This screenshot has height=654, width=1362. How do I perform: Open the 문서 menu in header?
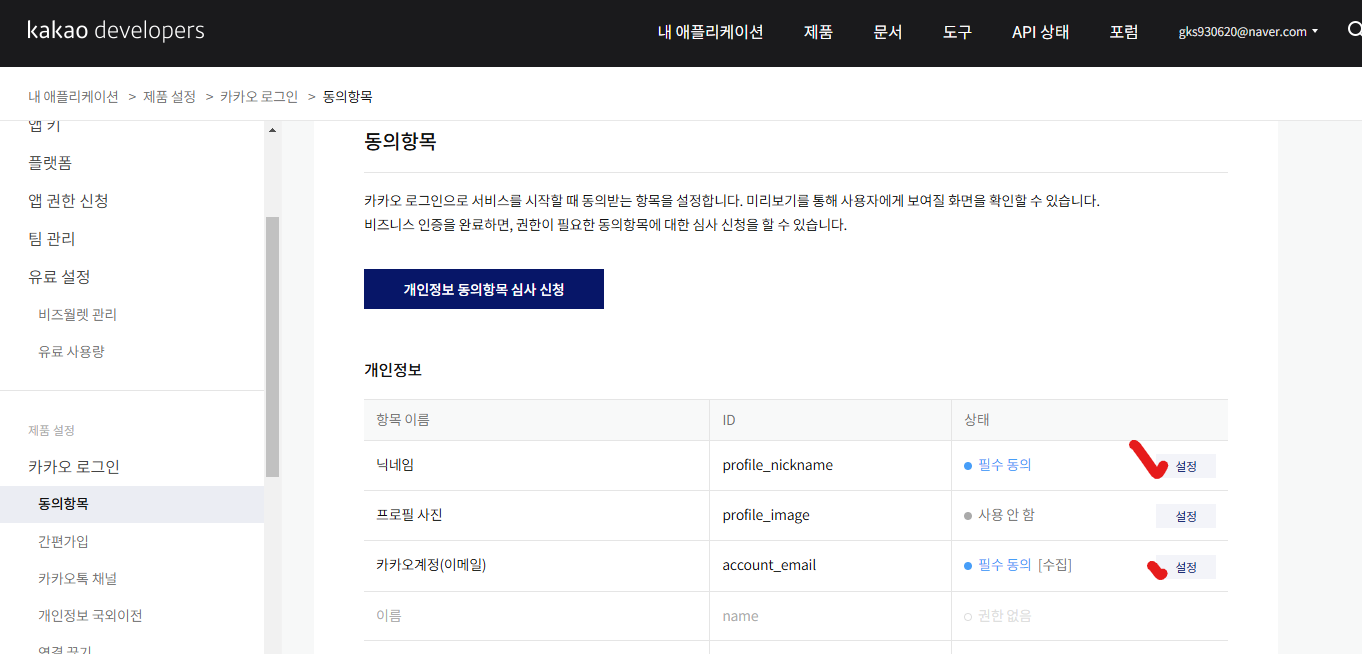coord(888,32)
